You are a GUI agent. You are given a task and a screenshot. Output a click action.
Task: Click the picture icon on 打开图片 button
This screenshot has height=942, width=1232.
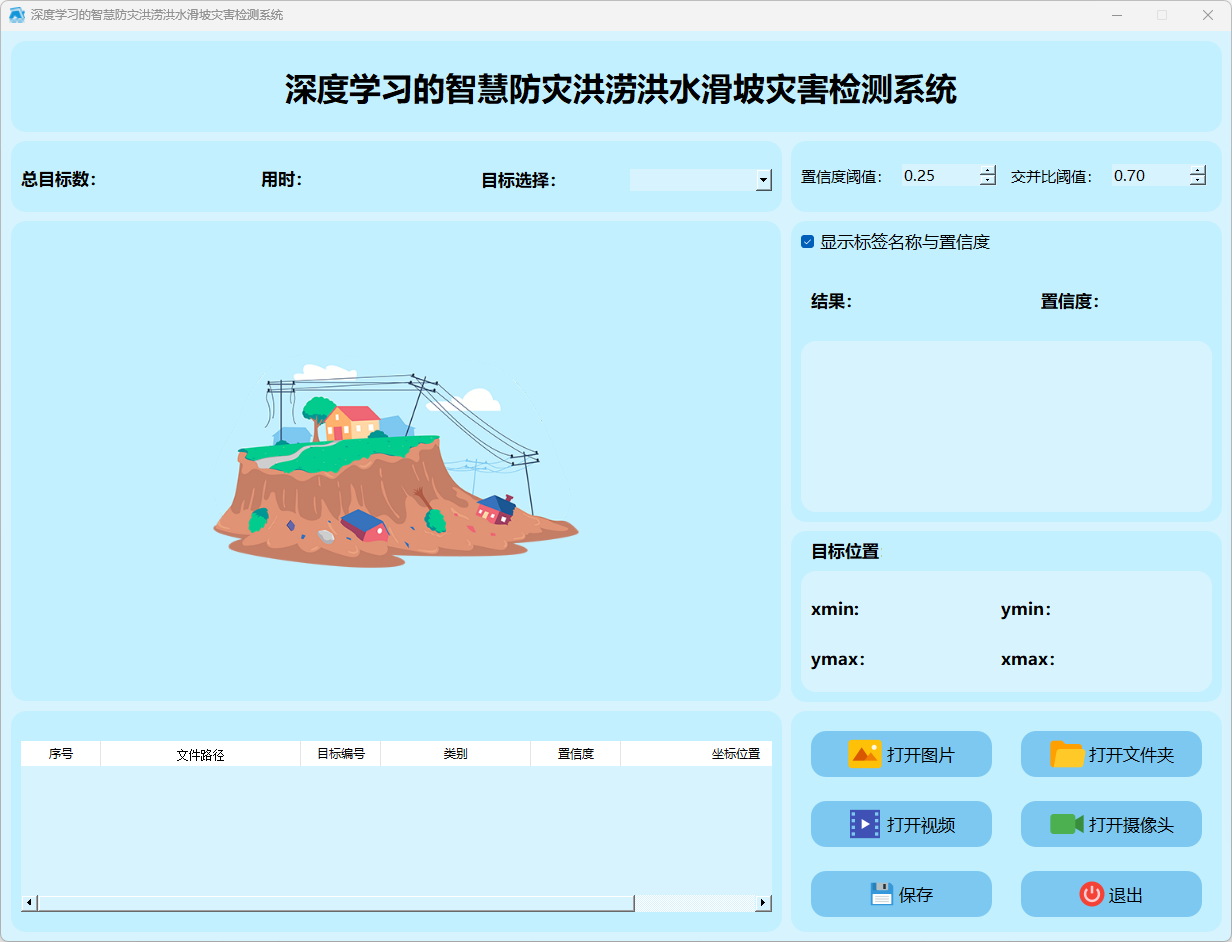tap(864, 754)
